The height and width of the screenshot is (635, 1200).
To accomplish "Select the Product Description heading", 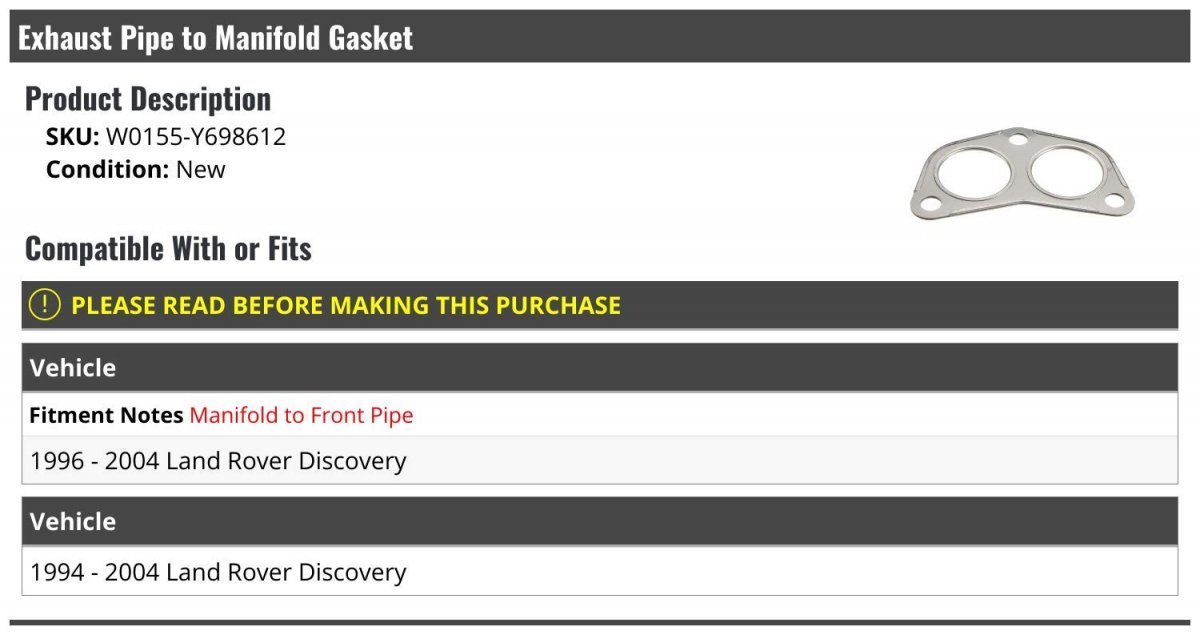I will point(148,98).
